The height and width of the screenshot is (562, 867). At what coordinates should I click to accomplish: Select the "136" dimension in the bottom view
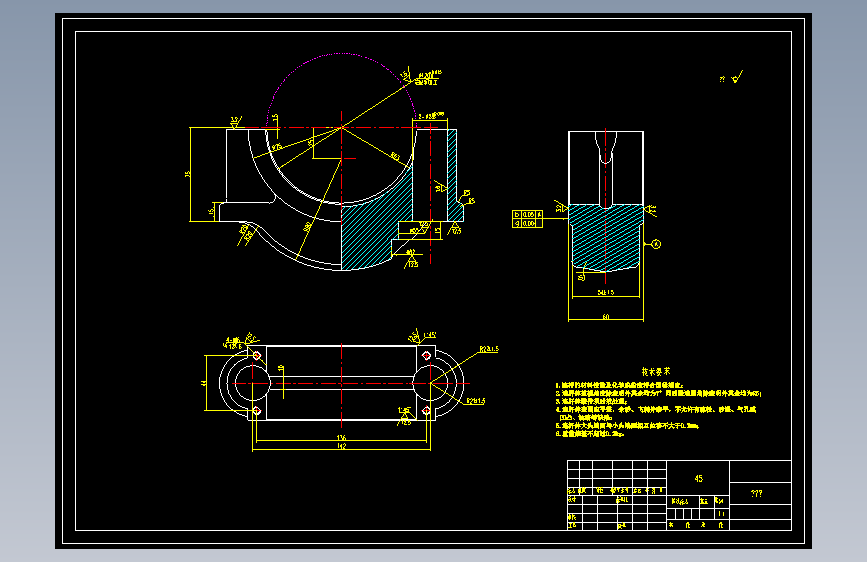click(341, 438)
